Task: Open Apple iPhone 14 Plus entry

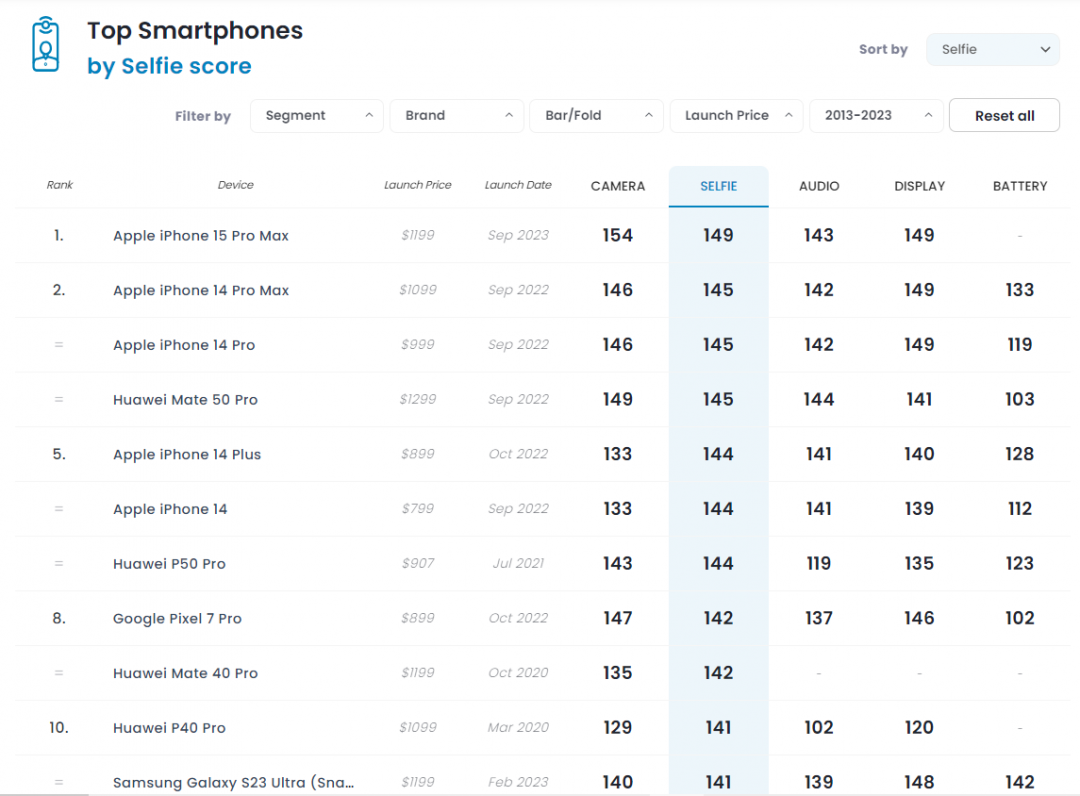Action: [x=187, y=455]
